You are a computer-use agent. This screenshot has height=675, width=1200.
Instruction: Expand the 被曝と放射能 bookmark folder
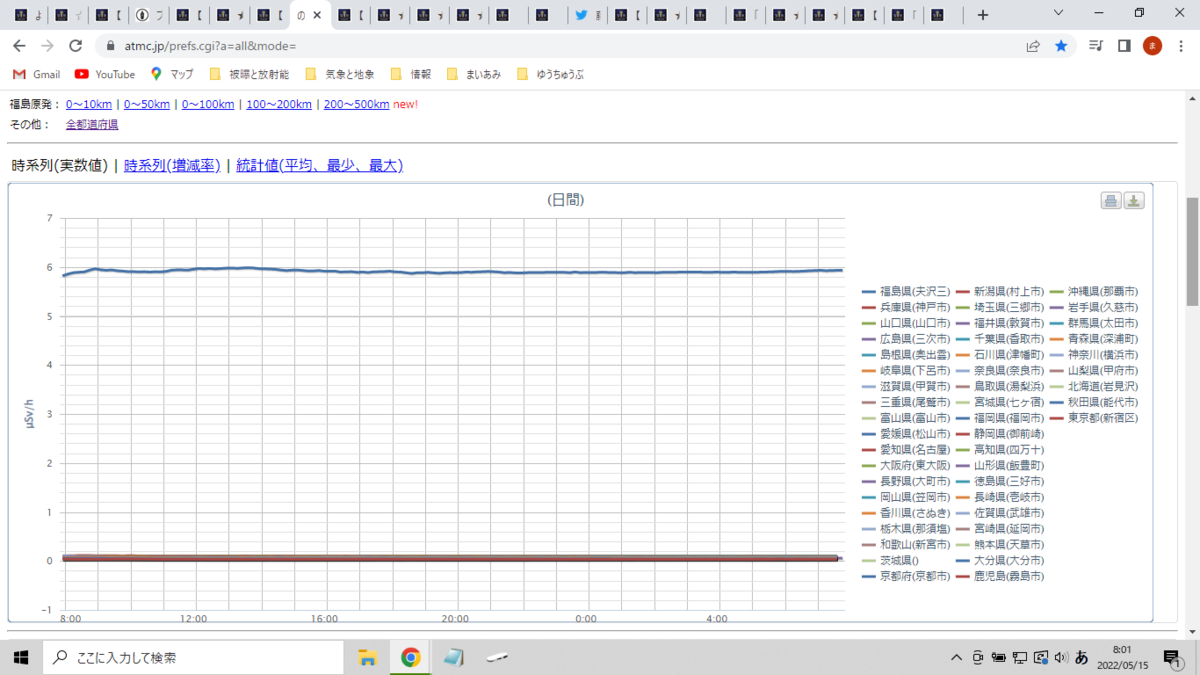pyautogui.click(x=249, y=74)
